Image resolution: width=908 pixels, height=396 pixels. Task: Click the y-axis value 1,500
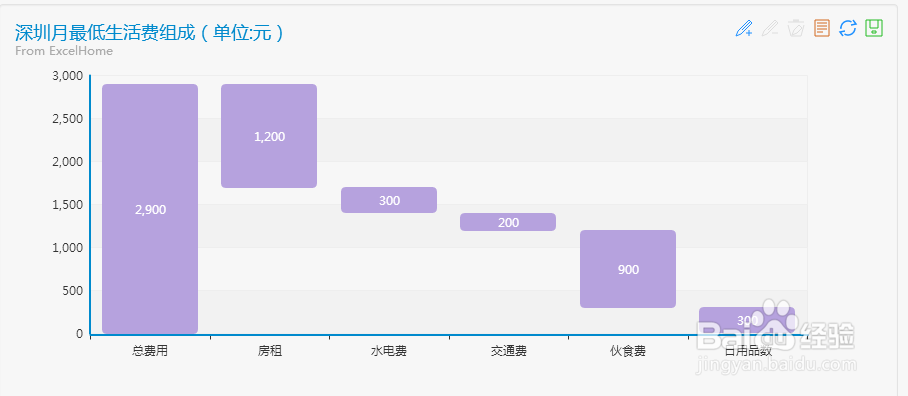[68, 204]
